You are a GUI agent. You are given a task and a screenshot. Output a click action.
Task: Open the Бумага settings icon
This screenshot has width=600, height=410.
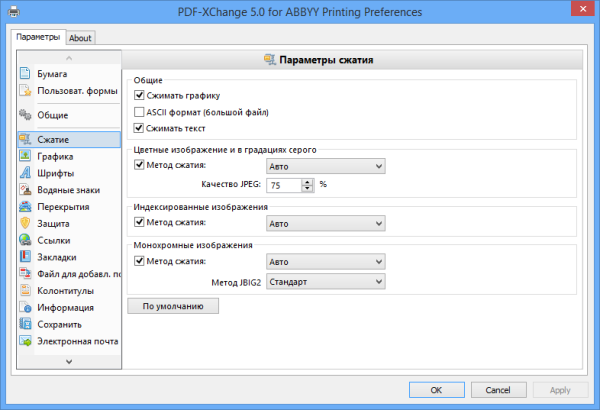26,74
